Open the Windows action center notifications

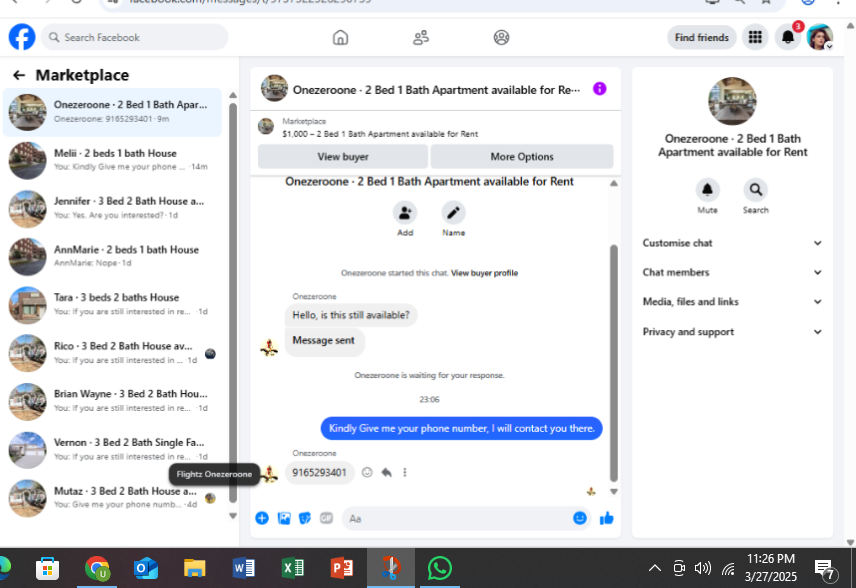pyautogui.click(x=825, y=569)
